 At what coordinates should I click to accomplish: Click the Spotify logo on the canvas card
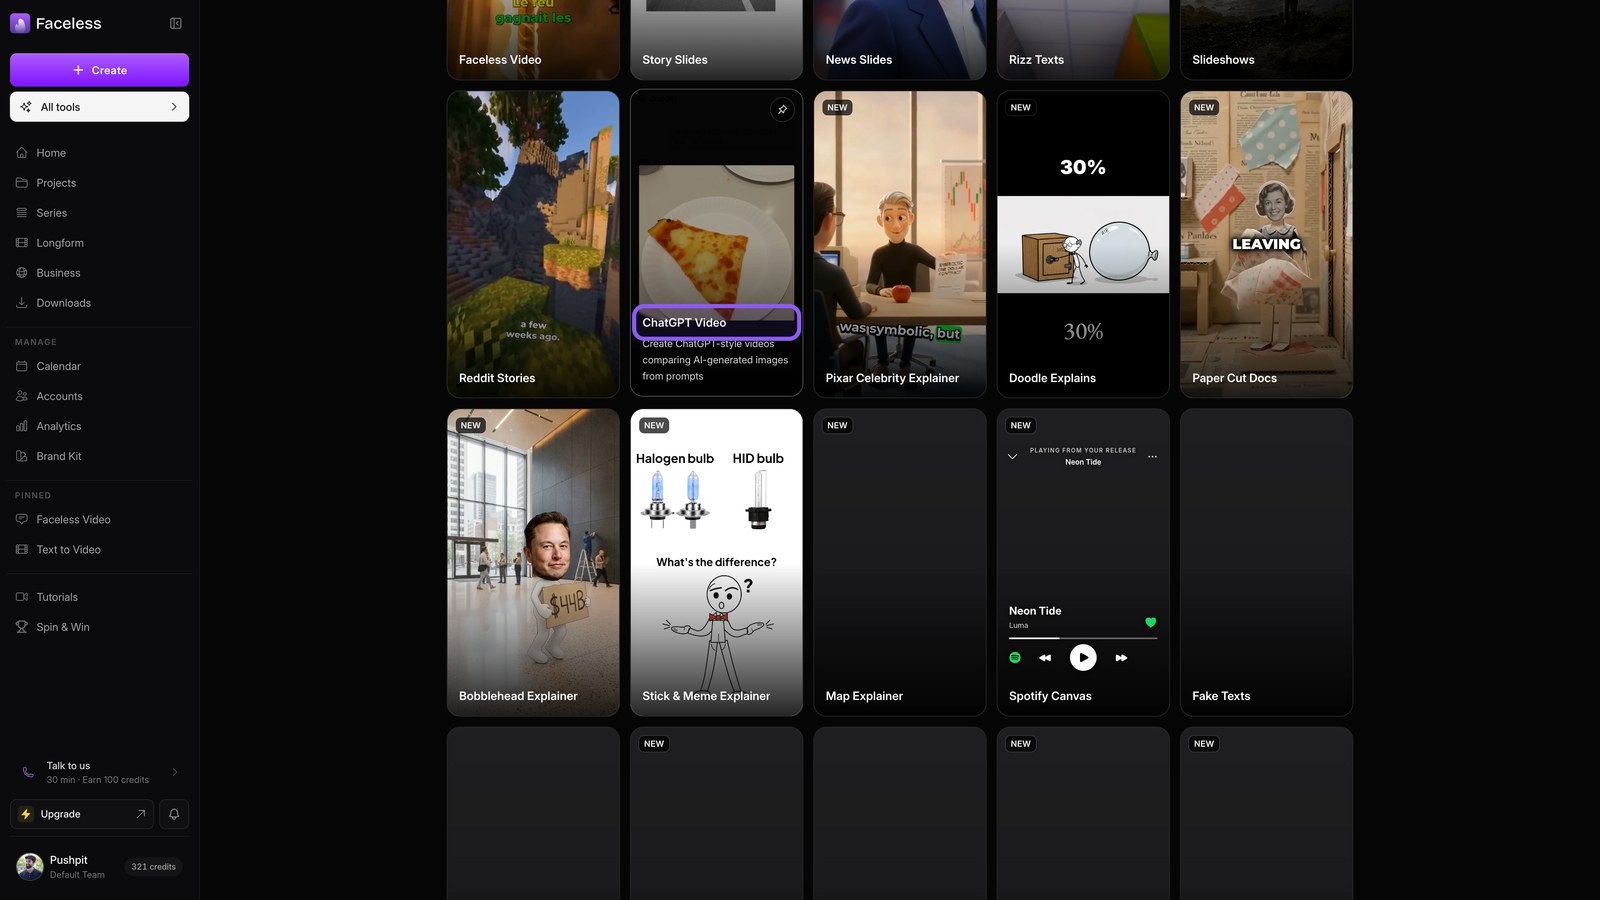(1015, 657)
